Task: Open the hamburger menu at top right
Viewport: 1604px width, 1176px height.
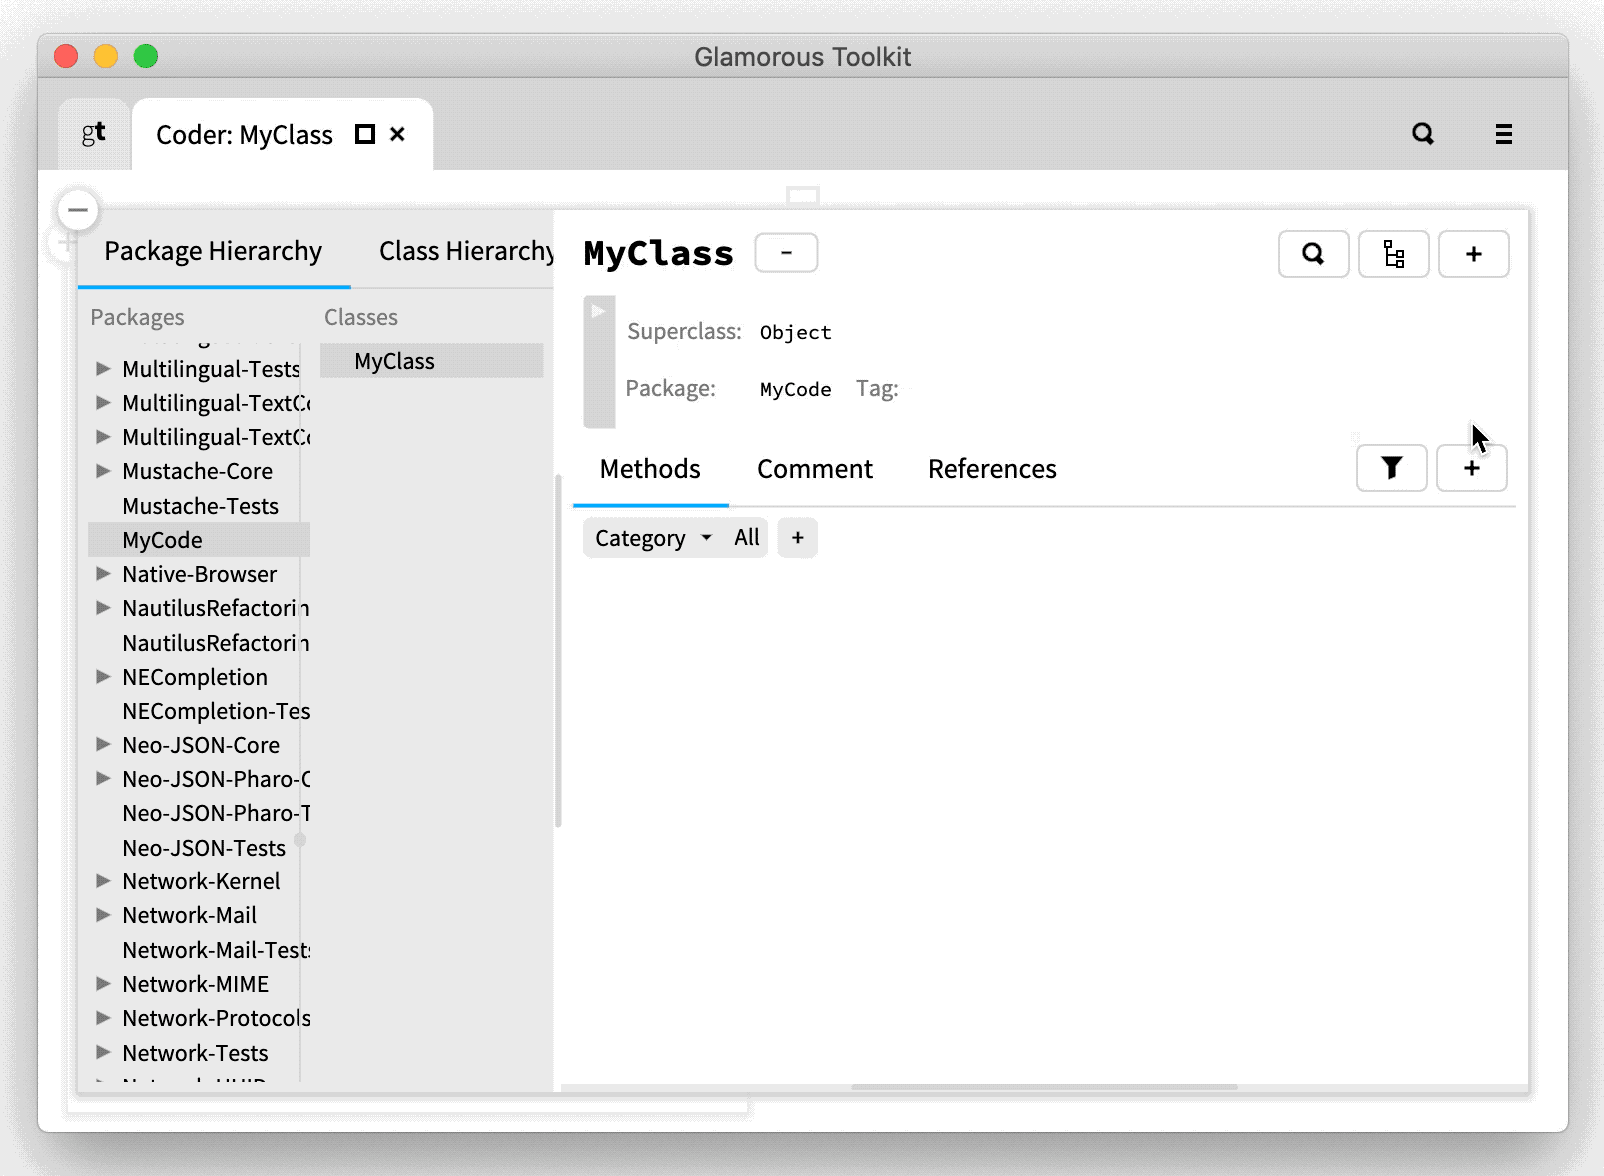Action: [x=1503, y=134]
